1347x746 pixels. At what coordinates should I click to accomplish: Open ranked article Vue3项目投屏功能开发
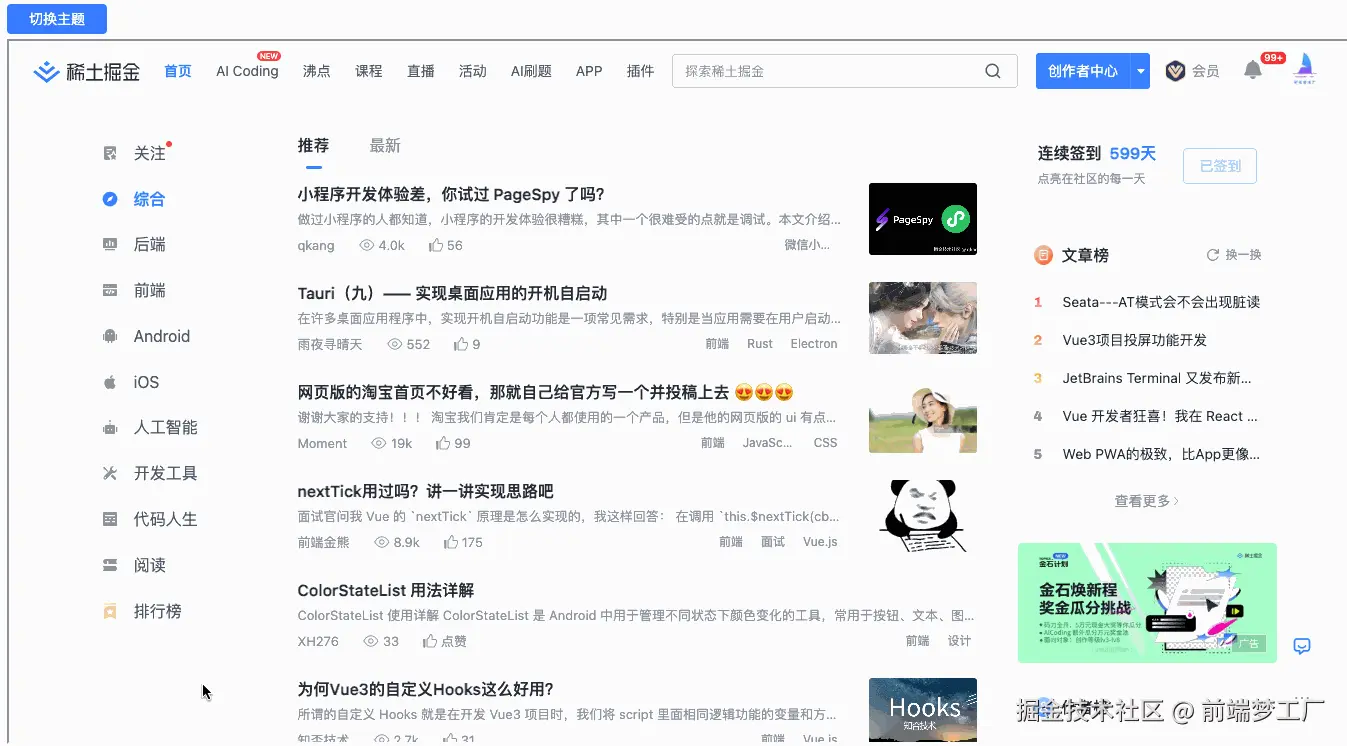pyautogui.click(x=1135, y=340)
